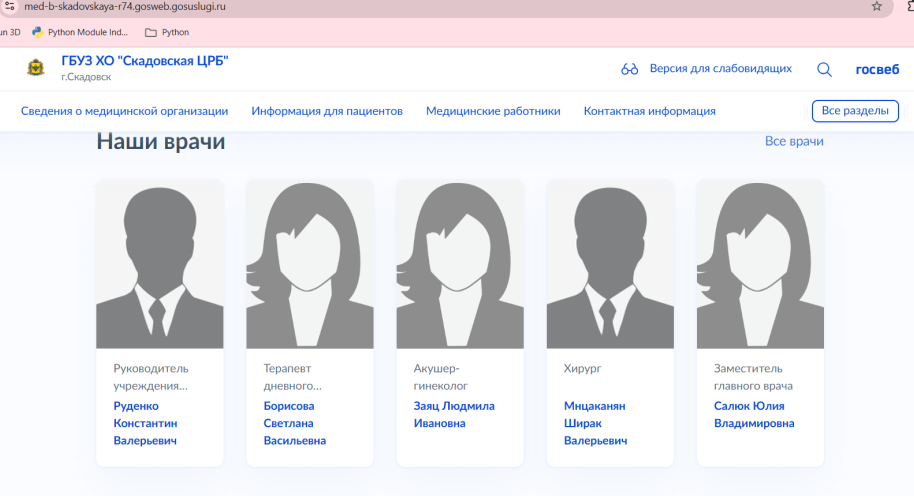Viewport: 914px width, 496px height.
Task: Click Руденко's avatar silhouette photo
Action: (160, 265)
